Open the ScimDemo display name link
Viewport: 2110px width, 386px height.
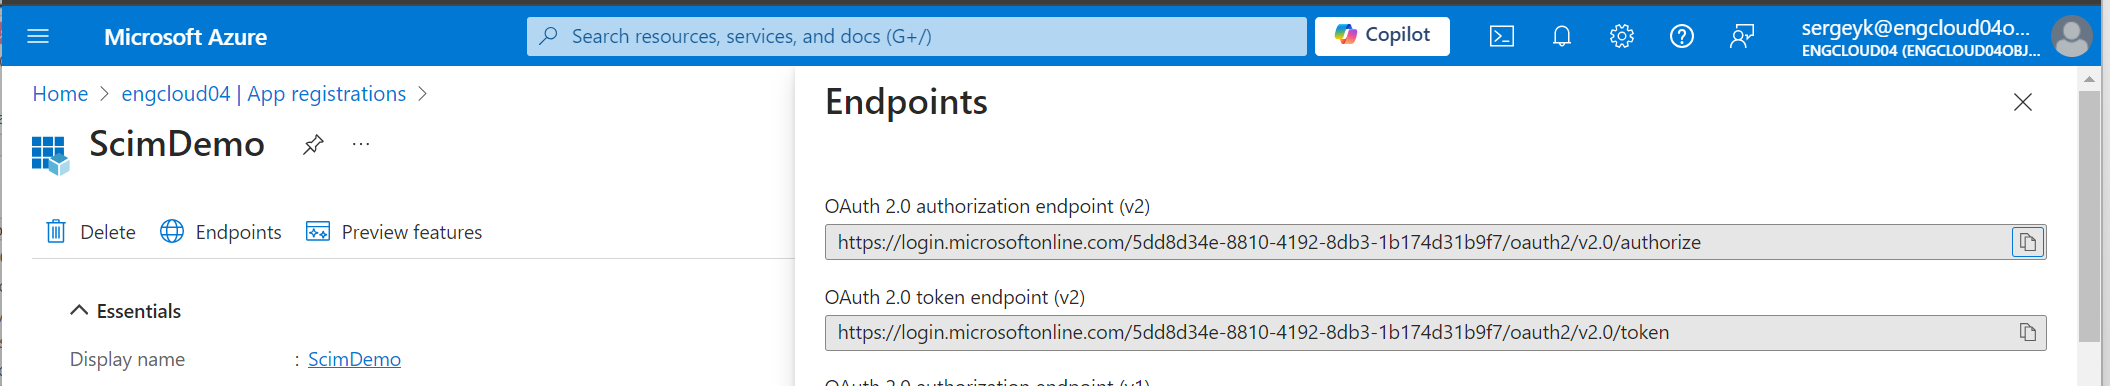tap(354, 359)
